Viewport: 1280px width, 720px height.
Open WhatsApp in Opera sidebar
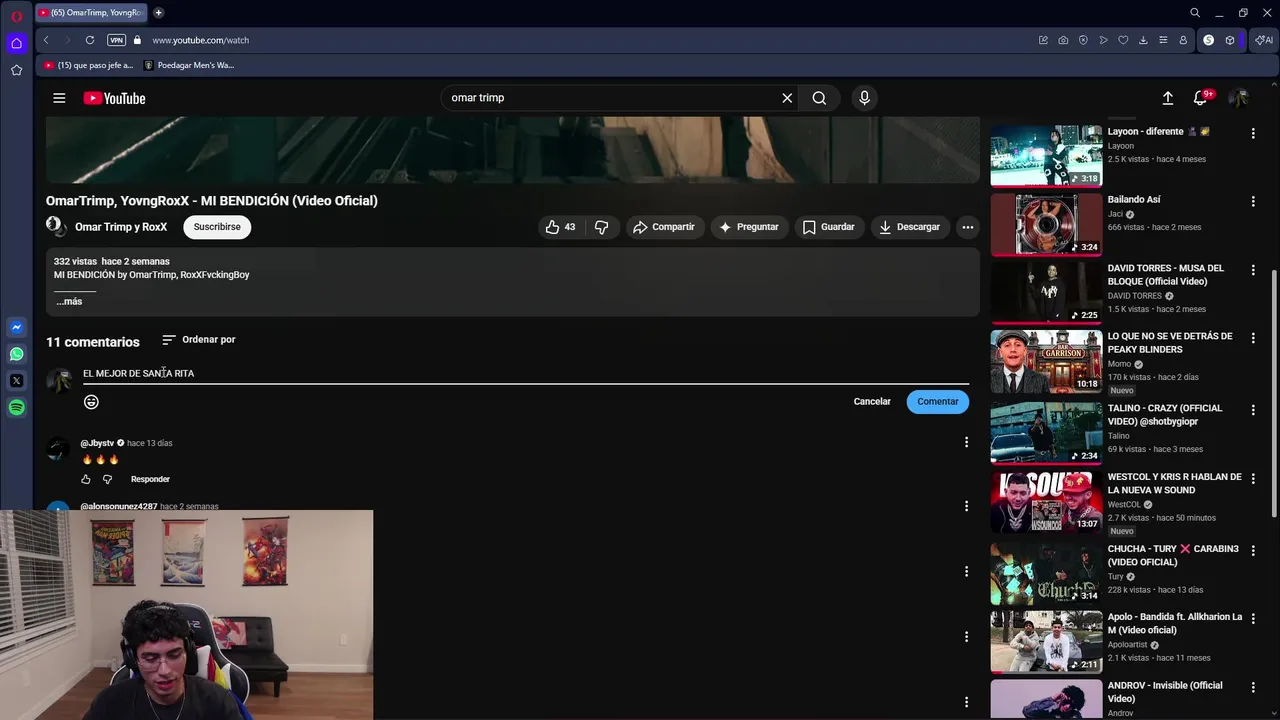16,354
